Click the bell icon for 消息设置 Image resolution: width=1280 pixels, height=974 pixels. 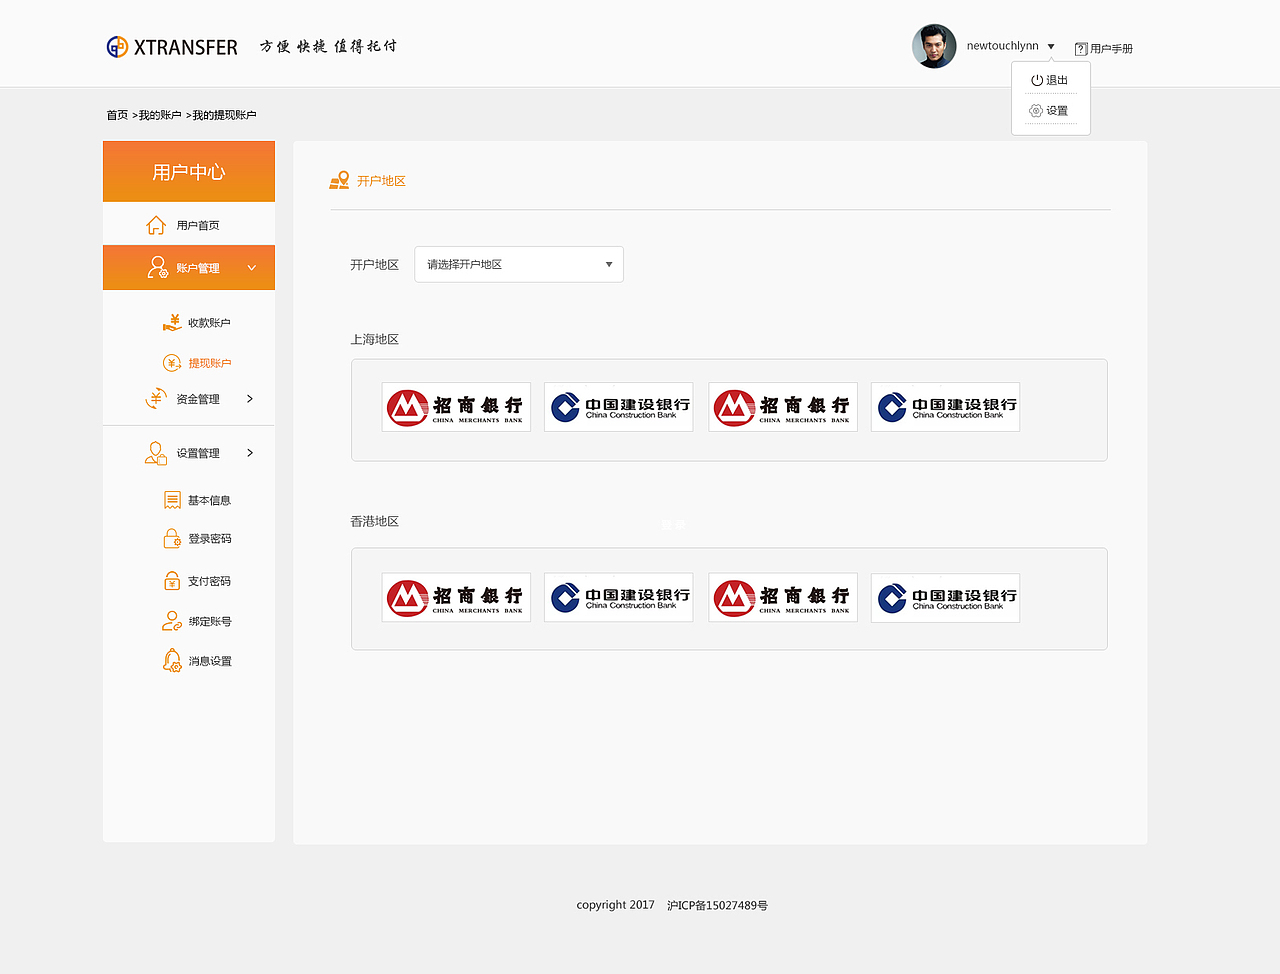[172, 660]
